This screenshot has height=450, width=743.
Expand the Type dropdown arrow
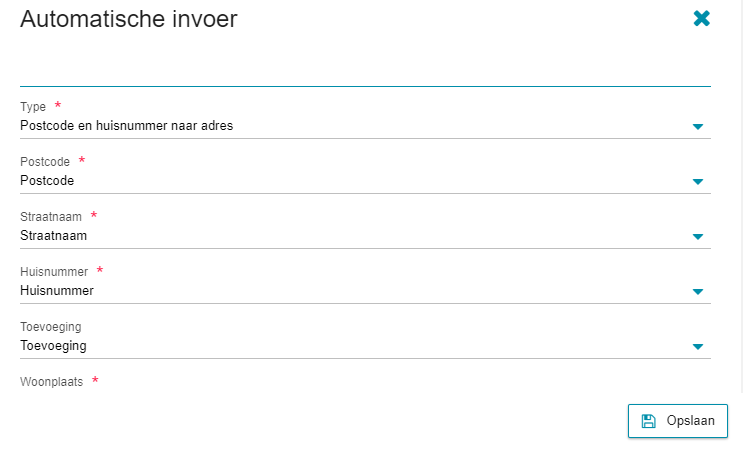pos(698,126)
